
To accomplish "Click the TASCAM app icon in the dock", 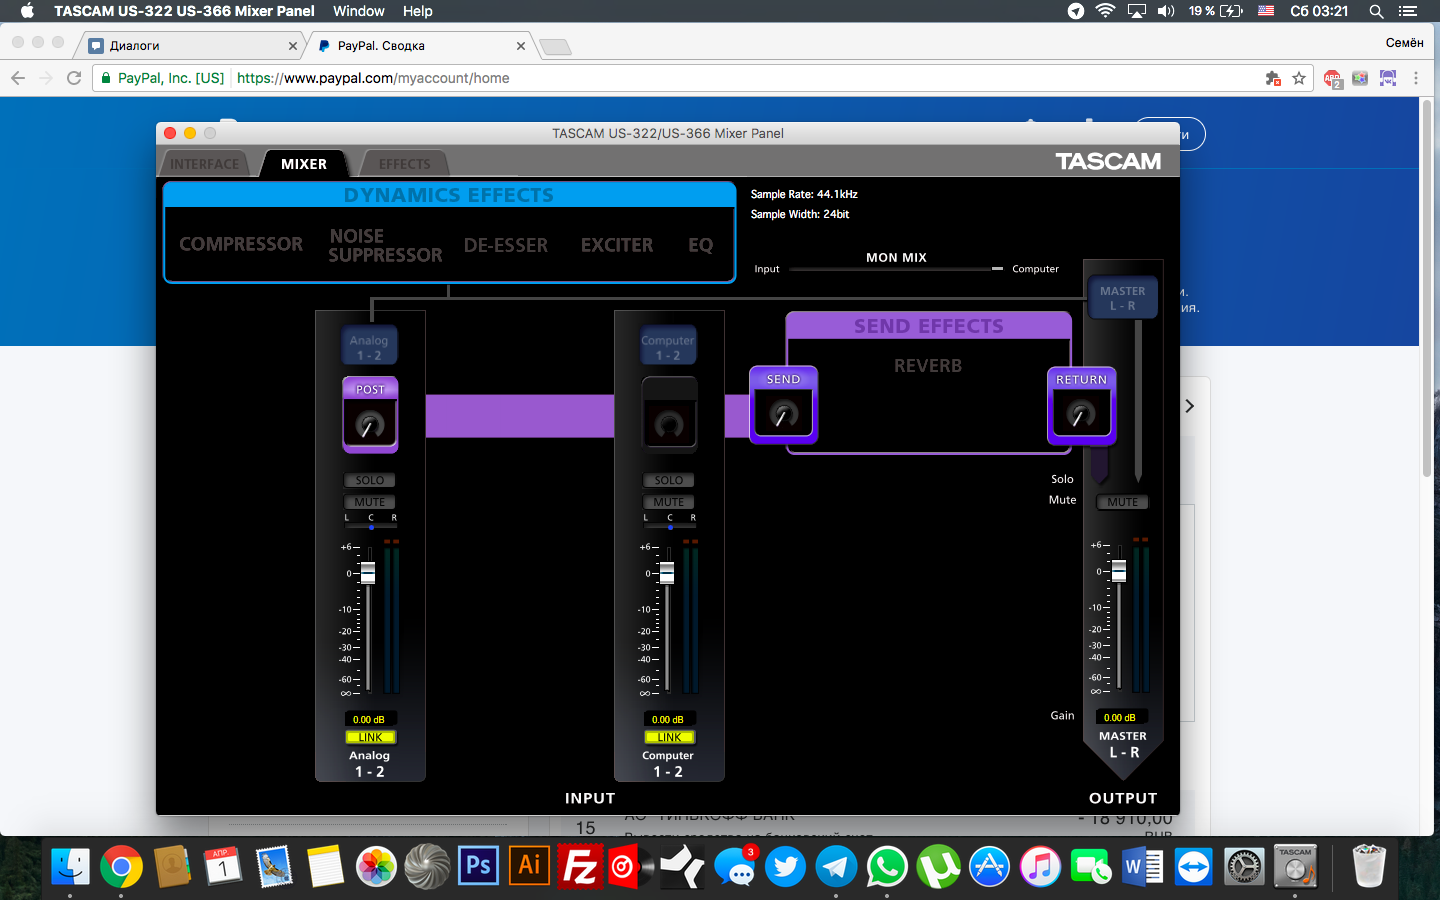I will point(1295,866).
